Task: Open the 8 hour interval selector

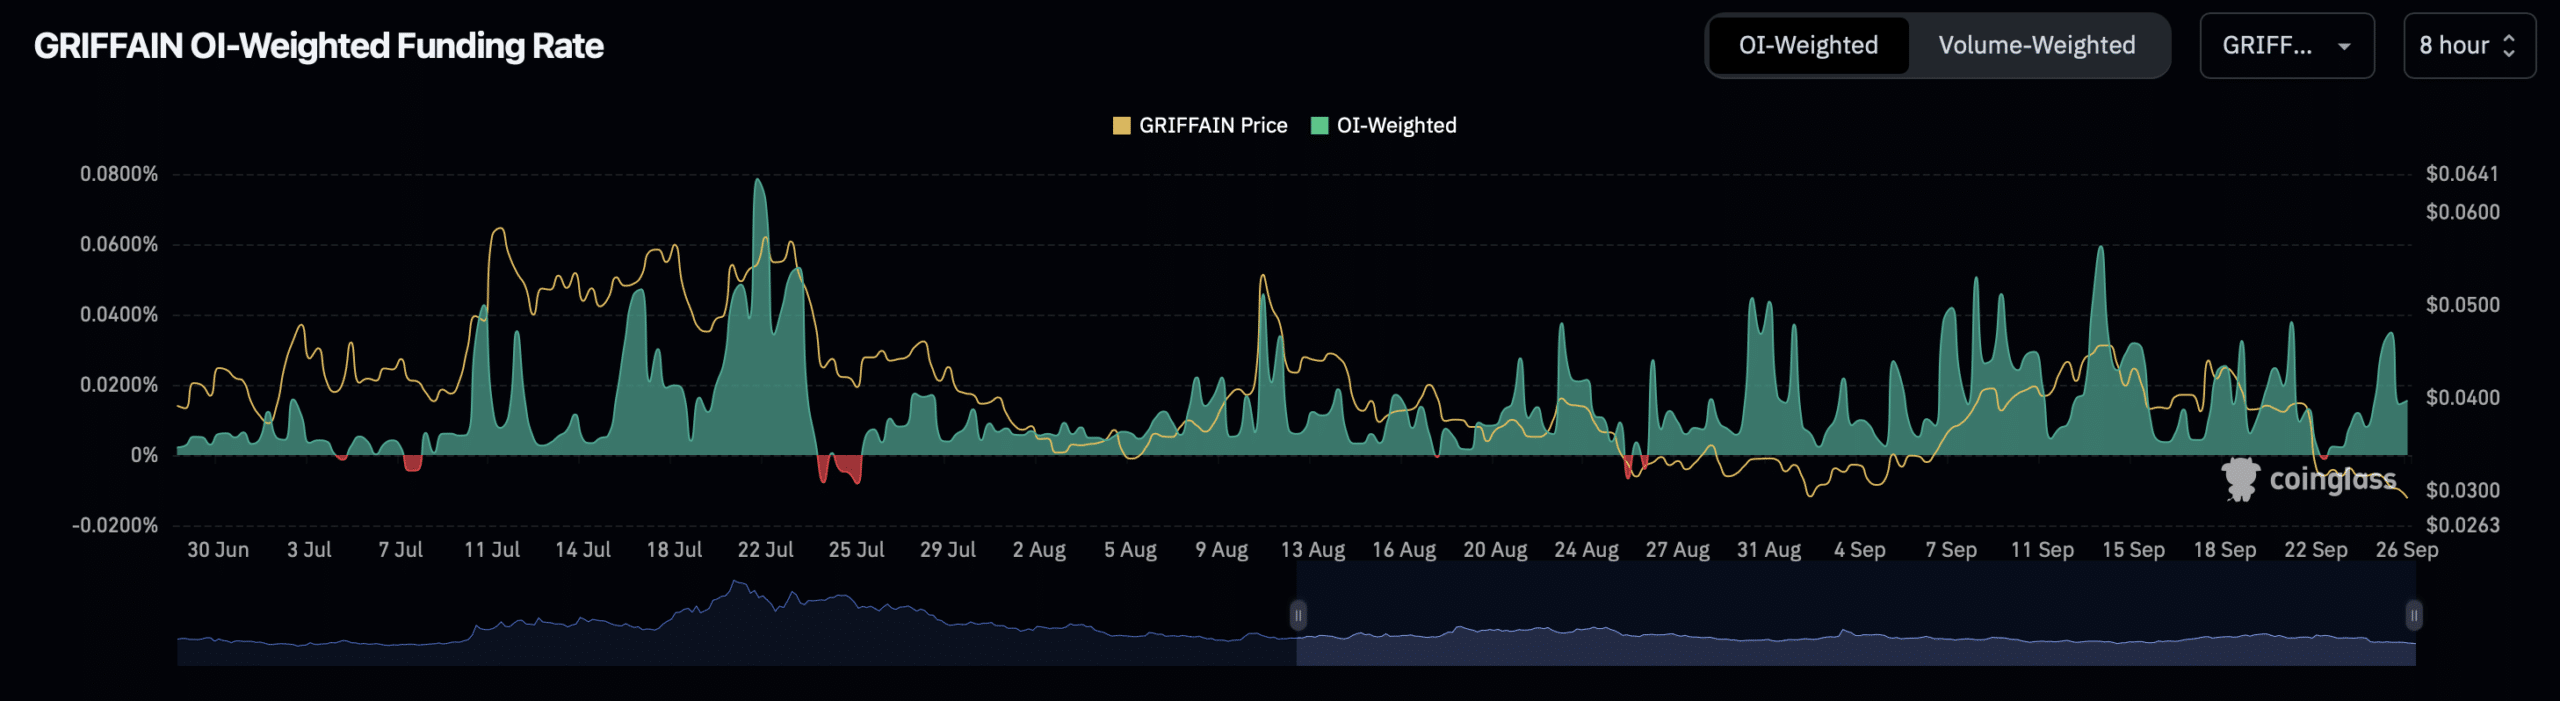Action: [2469, 45]
